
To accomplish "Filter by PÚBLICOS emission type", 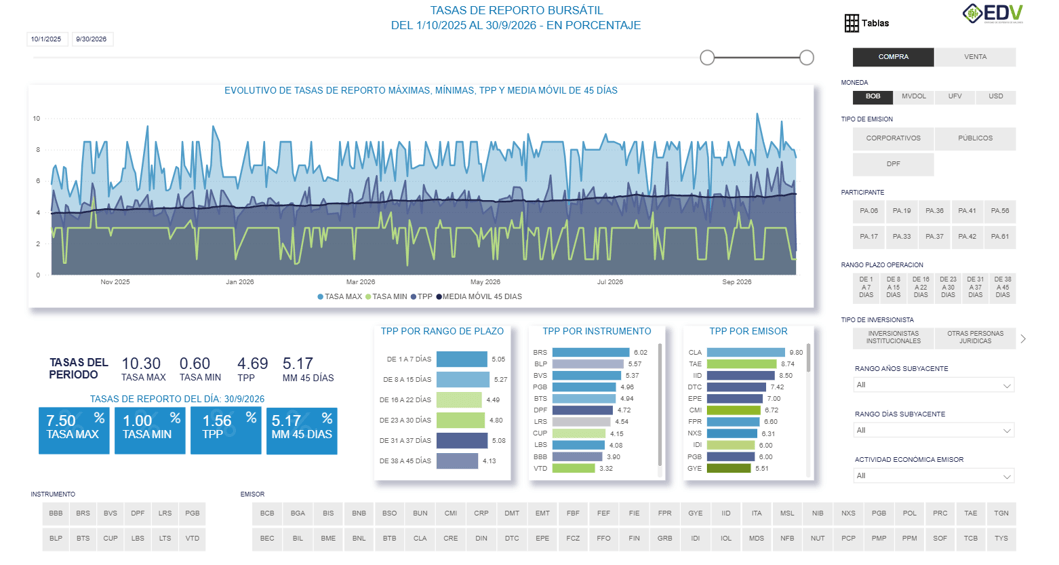I will (975, 138).
